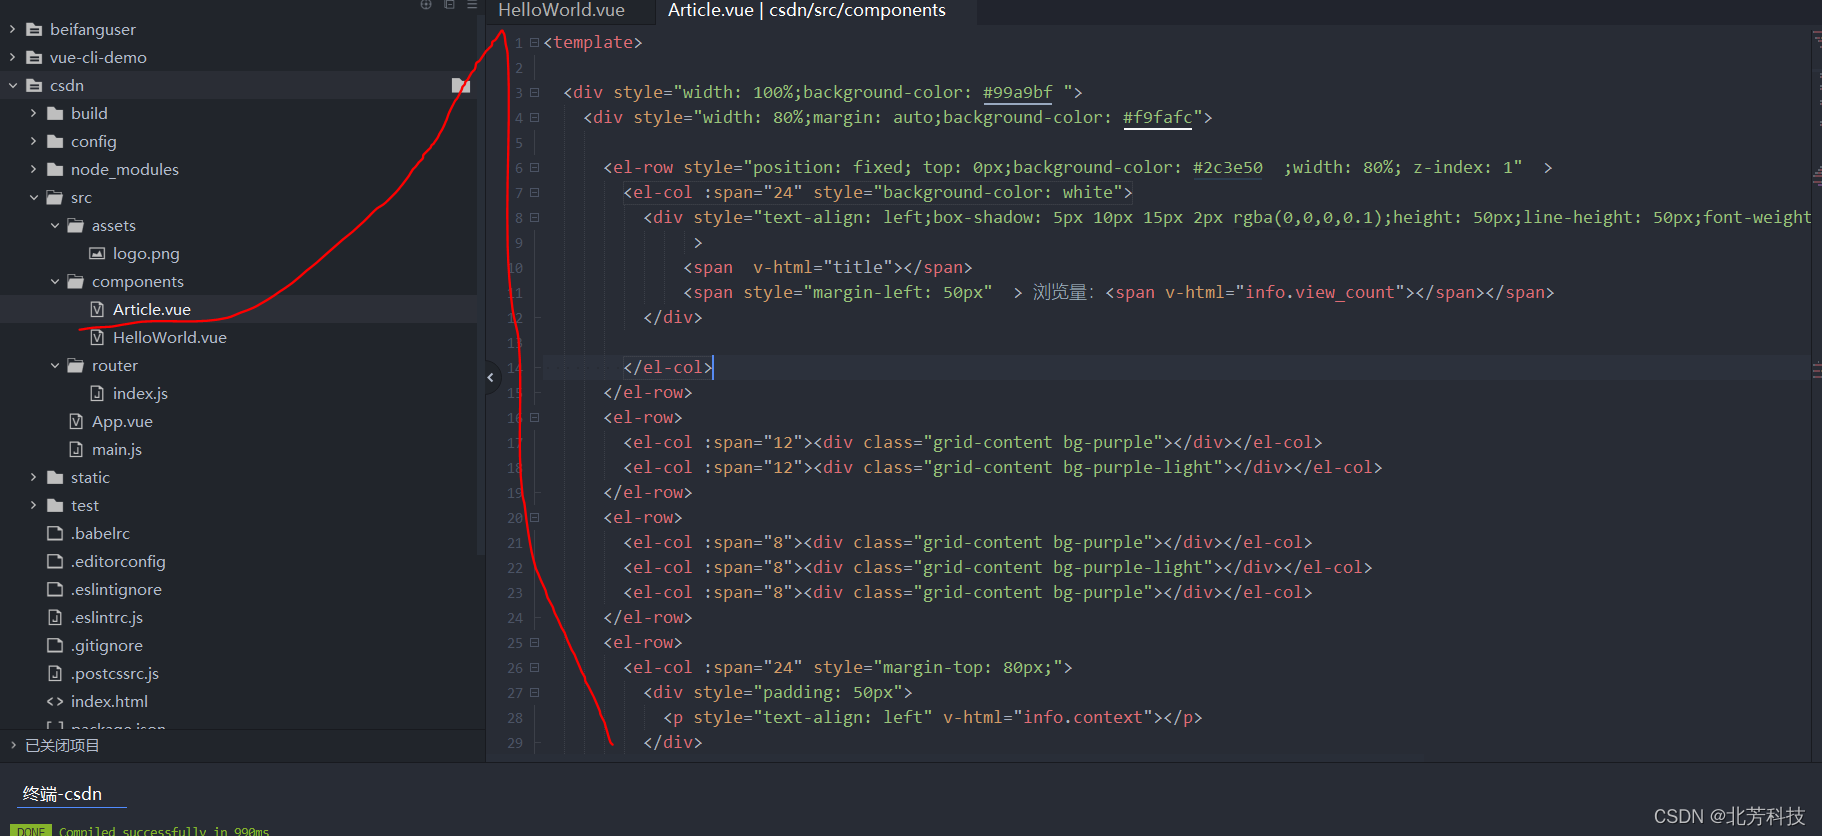The image size is (1822, 836).
Task: Click the collapse-all icon above project tree
Action: 449,5
